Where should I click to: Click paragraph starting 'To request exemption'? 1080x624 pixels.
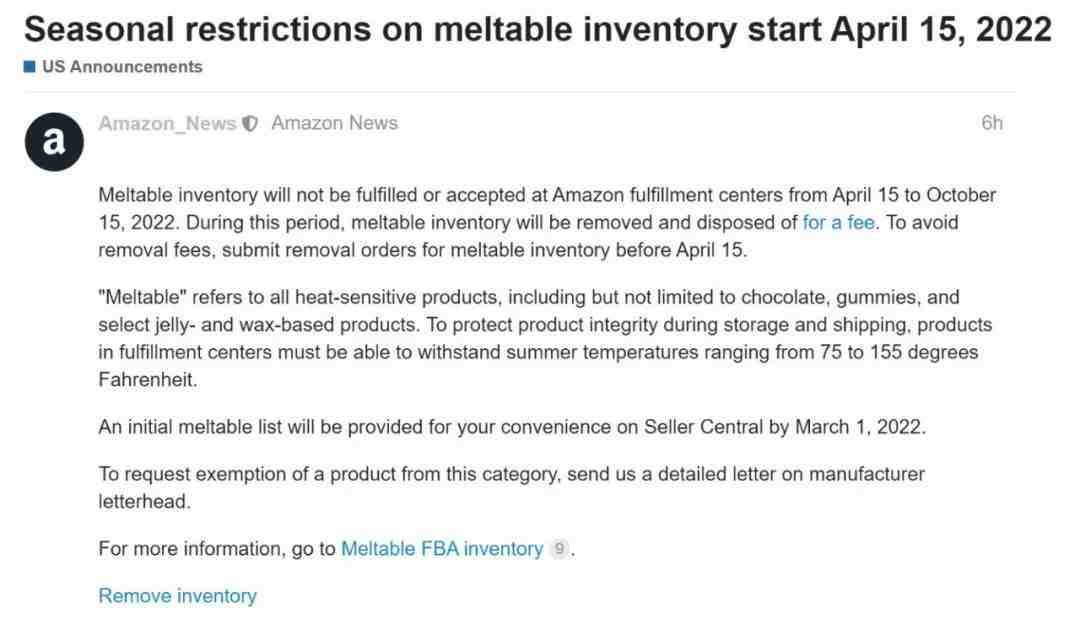[511, 488]
